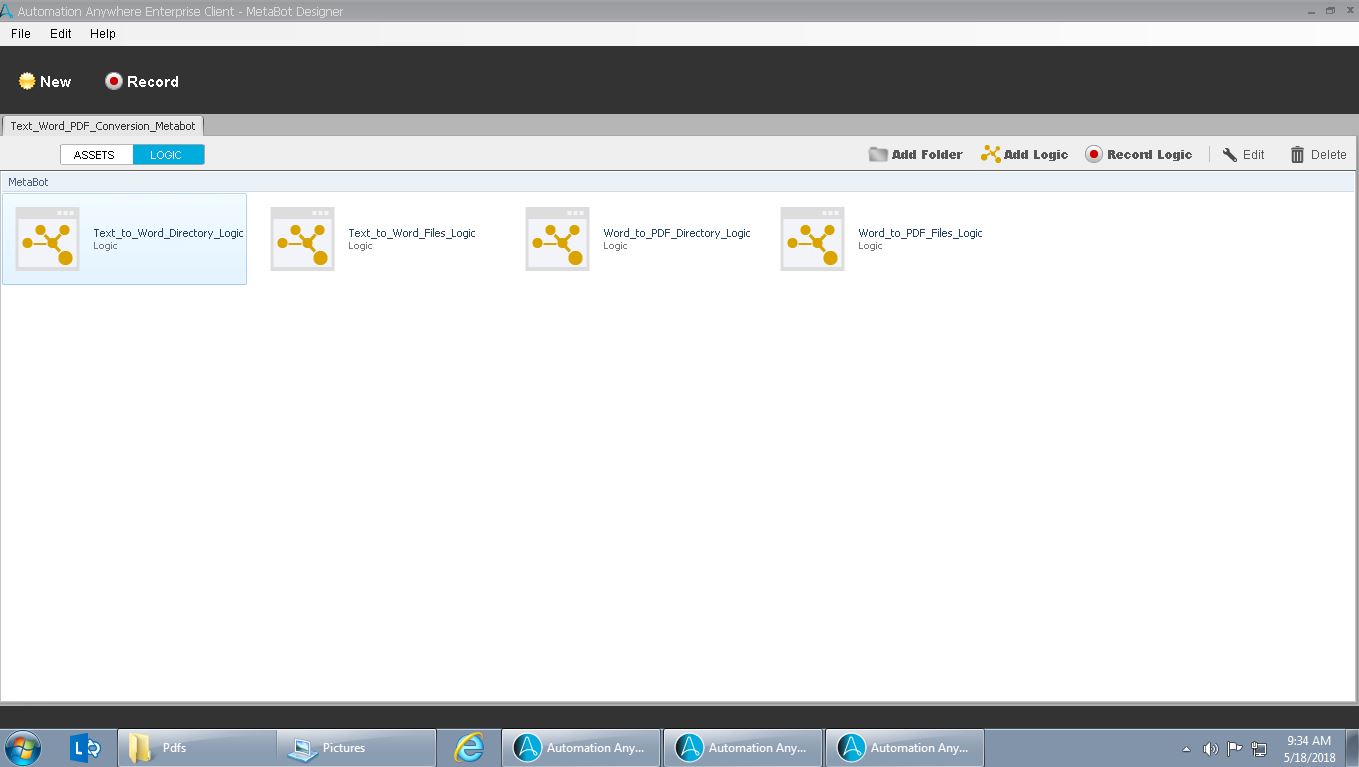
Task: Open the Help menu
Action: point(103,33)
